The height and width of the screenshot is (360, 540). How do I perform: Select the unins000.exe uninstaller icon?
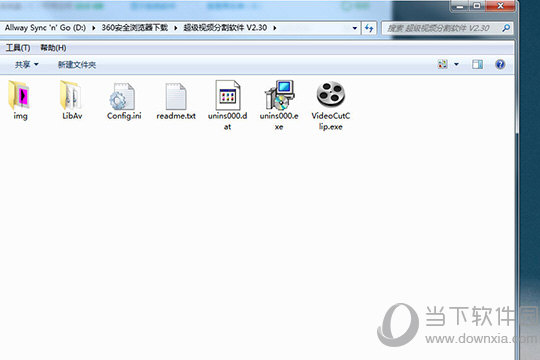click(x=279, y=95)
